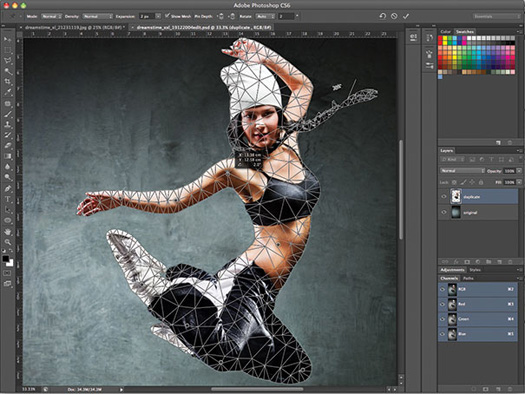
Task: Select the original layer
Action: (478, 212)
